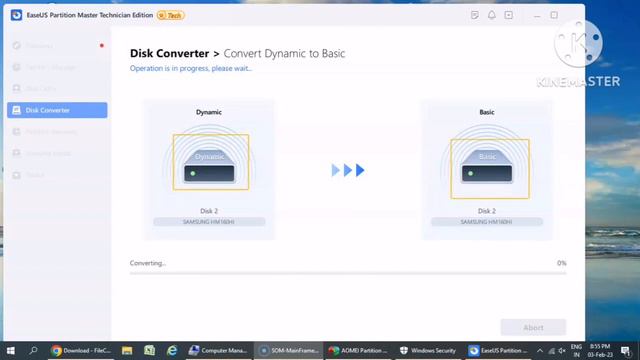
Task: Click SAMSUNG model bar in Dynamic card
Action: tap(209, 222)
